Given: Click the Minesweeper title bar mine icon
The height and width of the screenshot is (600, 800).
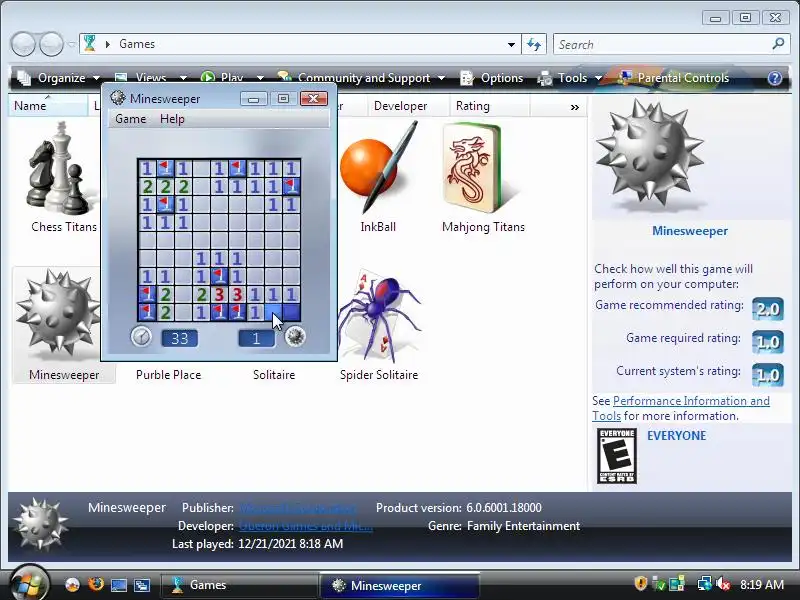Looking at the screenshot, I should [118, 98].
